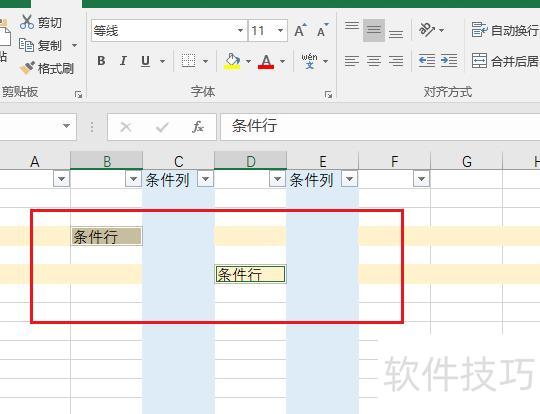Open column C 条件列 filter dropdown
This screenshot has width=540, height=414.
(x=206, y=179)
